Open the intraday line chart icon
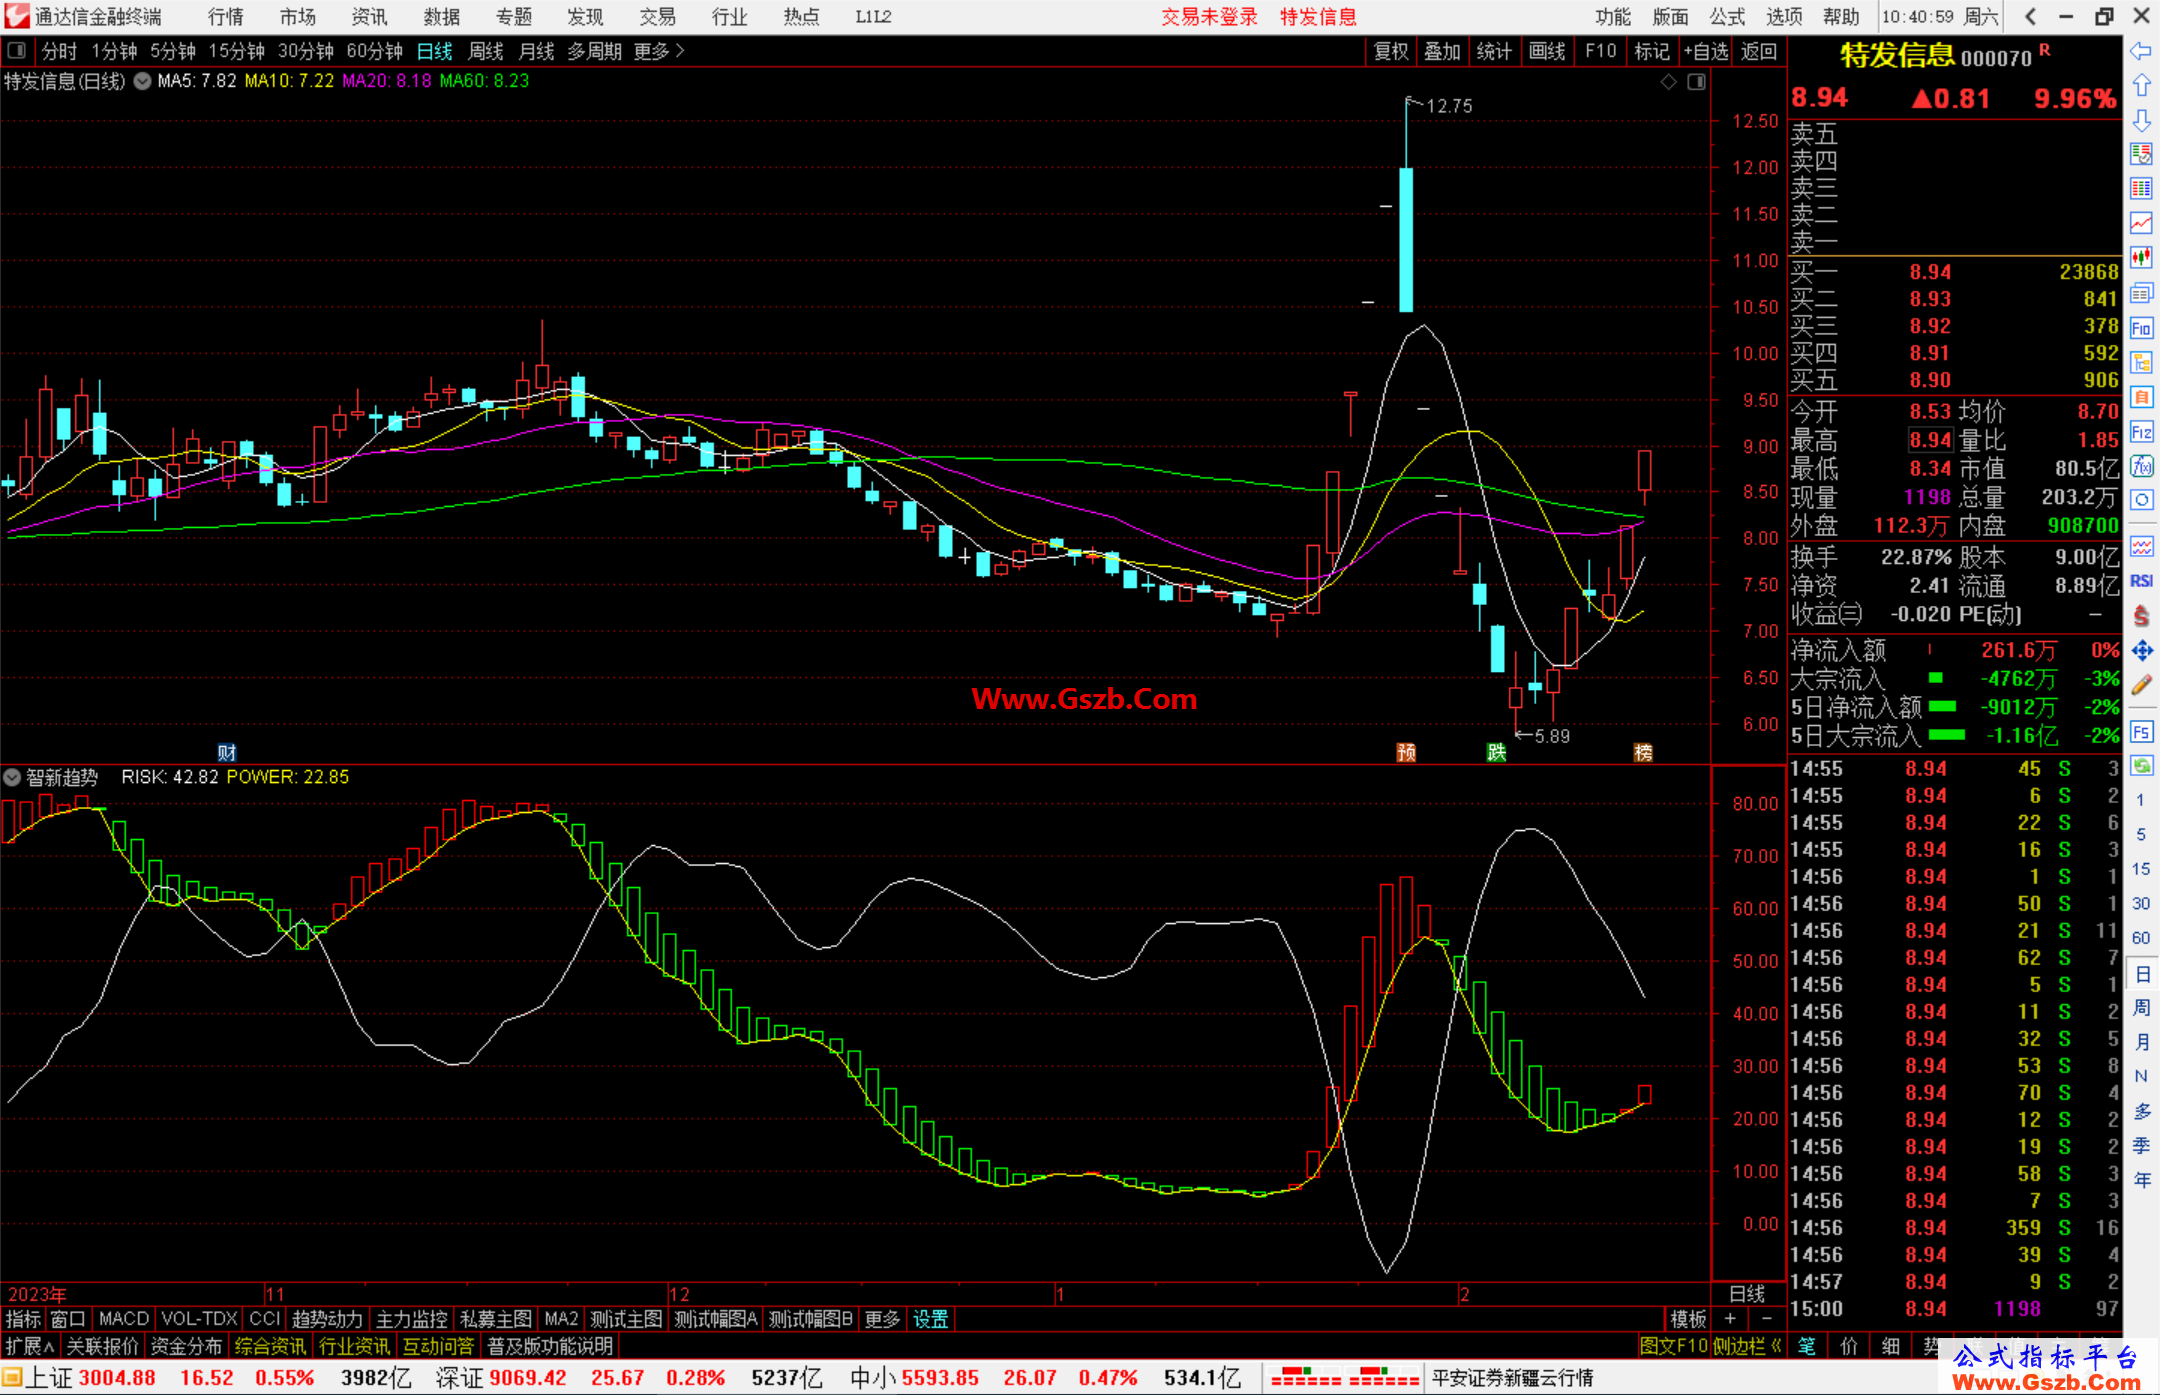The image size is (2160, 1395). pyautogui.click(x=2141, y=223)
